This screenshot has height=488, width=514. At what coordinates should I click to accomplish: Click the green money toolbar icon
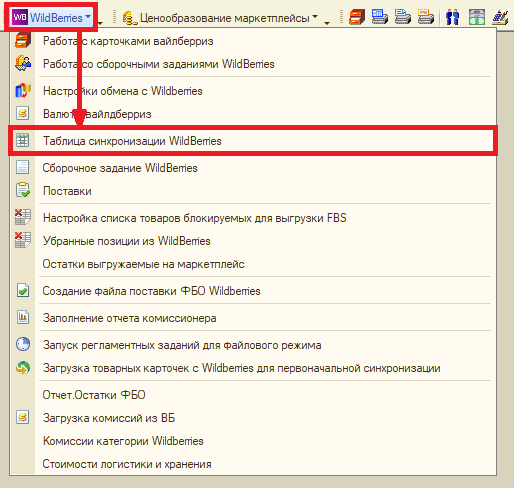pos(477,17)
